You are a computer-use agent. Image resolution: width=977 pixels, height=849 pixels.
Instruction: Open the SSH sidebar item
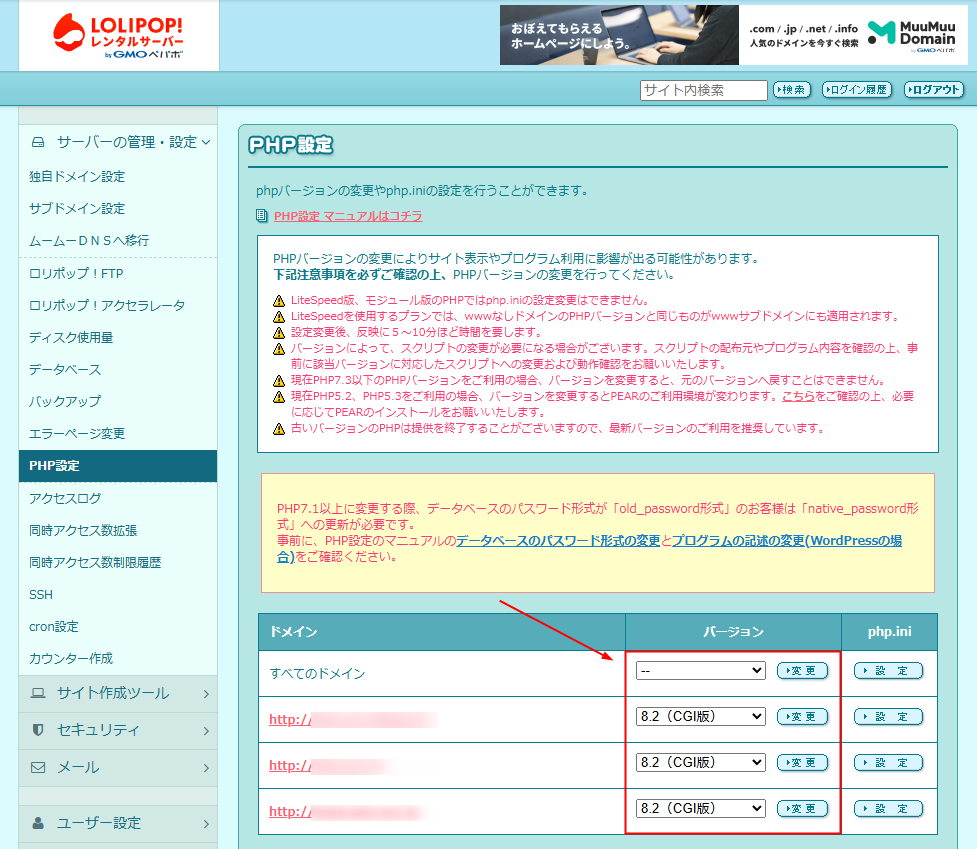pyautogui.click(x=41, y=594)
